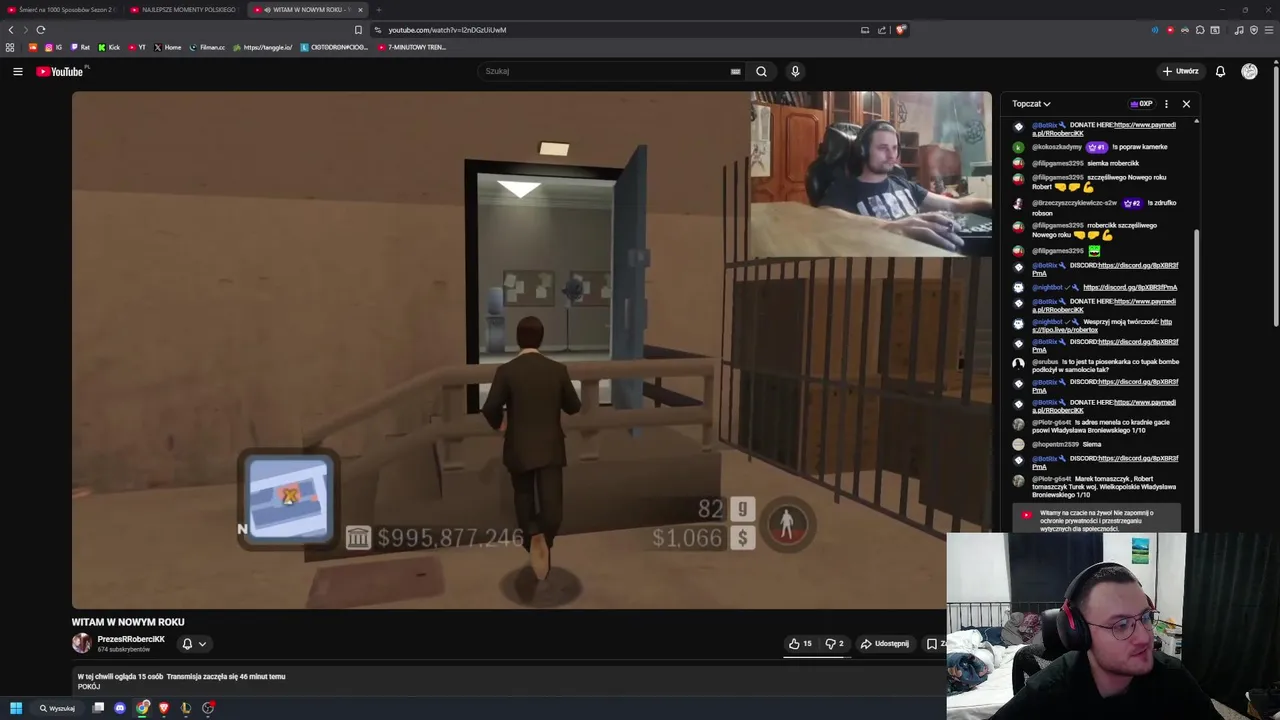The width and height of the screenshot is (1280, 720).
Task: Click the Utwórz create button
Action: coord(1180,71)
